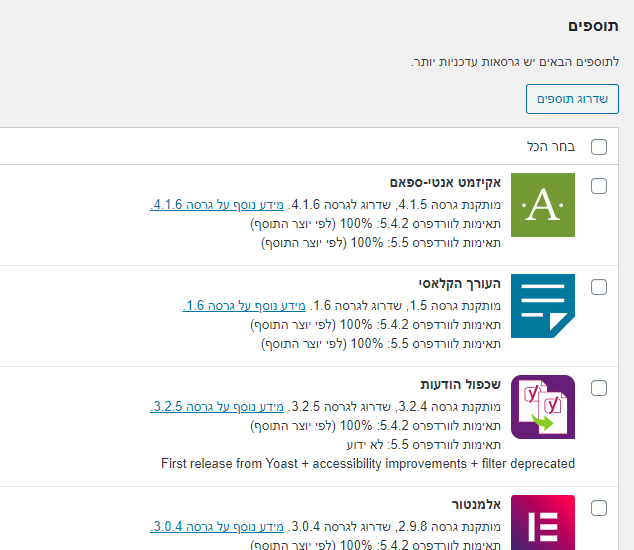Click the 'First release from Yoast' upgrade notice

pyautogui.click(x=368, y=463)
